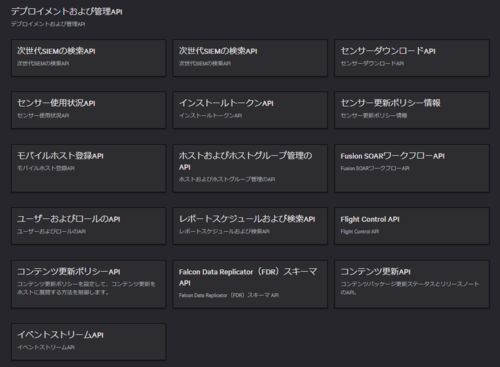Select Falcon Data Replicator (FDR) スキーマAPI card

coord(250,284)
